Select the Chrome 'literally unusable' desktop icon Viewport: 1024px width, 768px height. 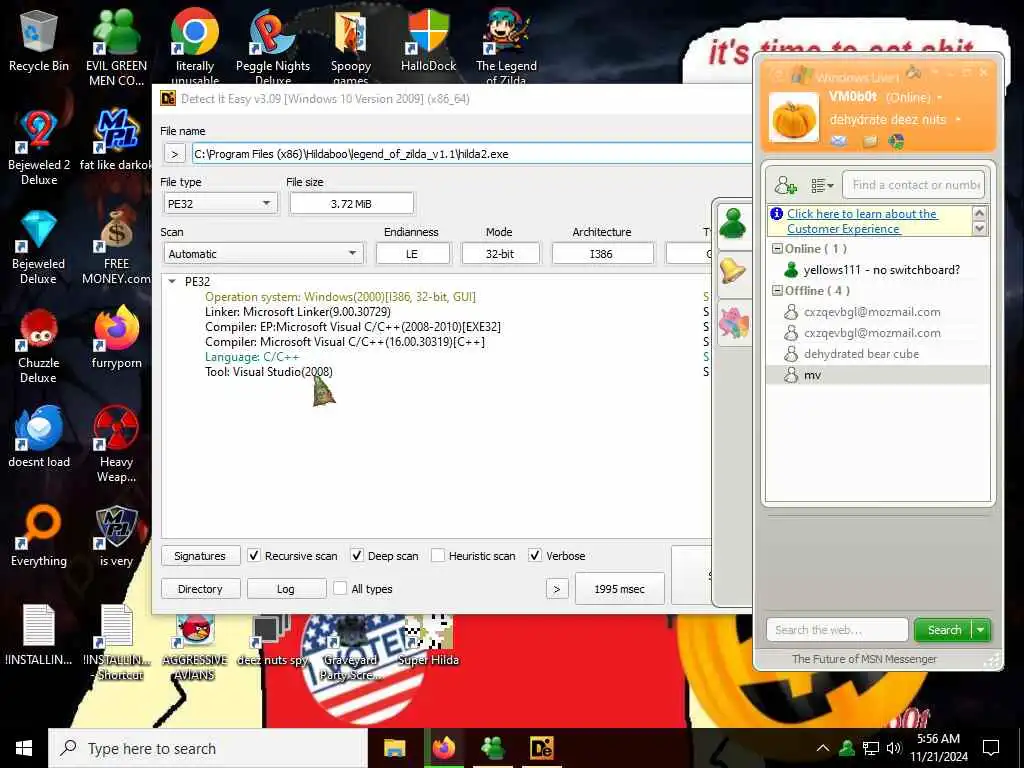(195, 46)
